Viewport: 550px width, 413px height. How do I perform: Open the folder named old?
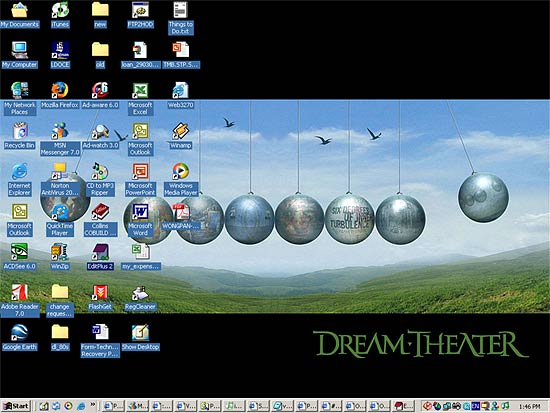pos(100,55)
